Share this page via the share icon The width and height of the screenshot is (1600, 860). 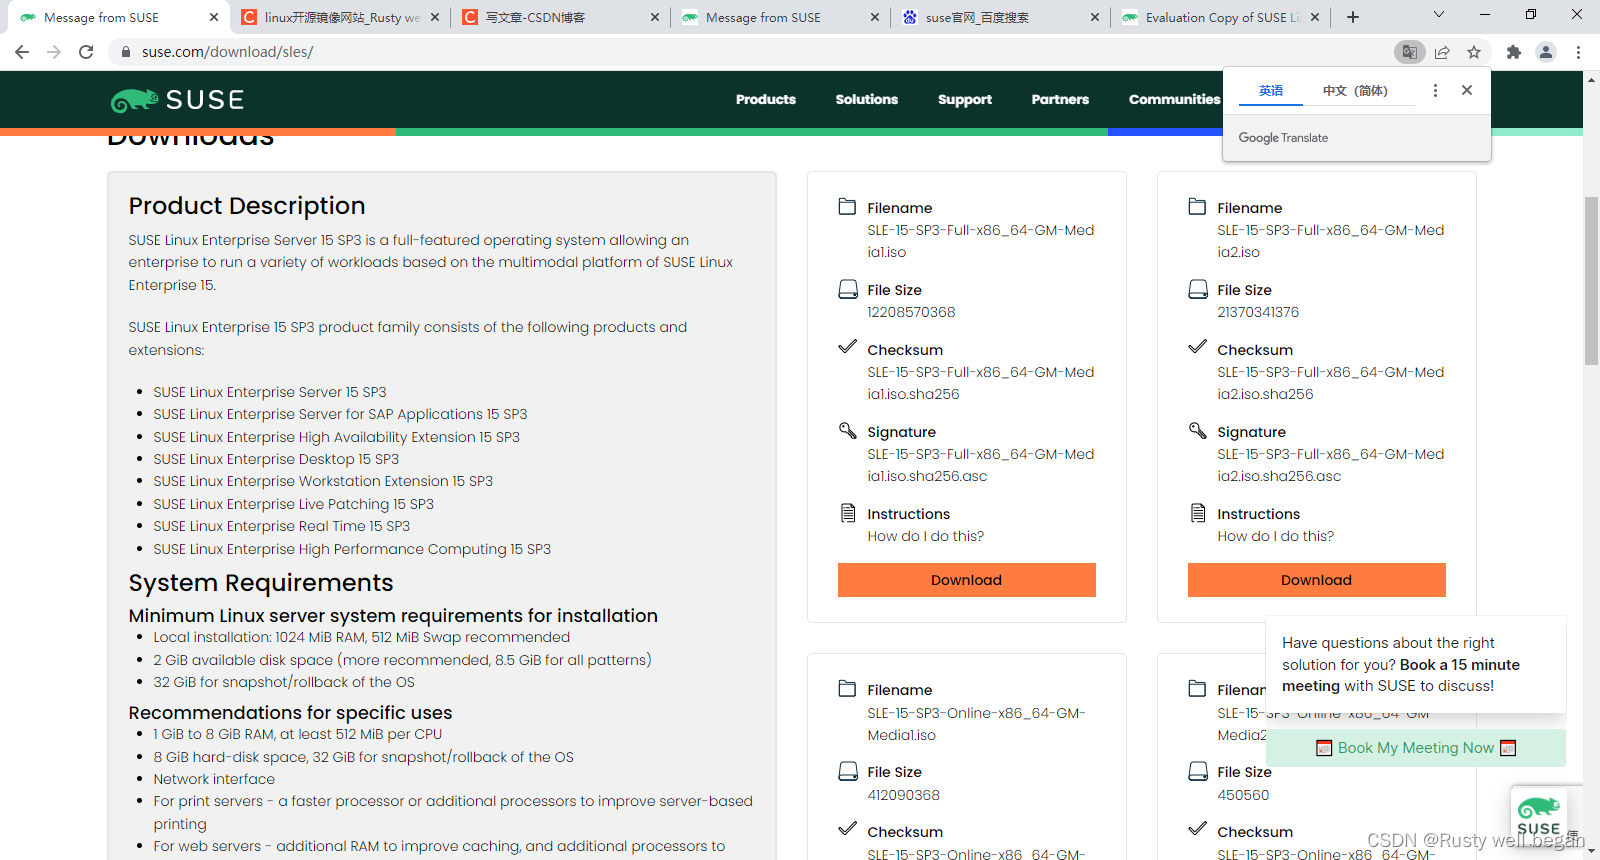click(1442, 52)
